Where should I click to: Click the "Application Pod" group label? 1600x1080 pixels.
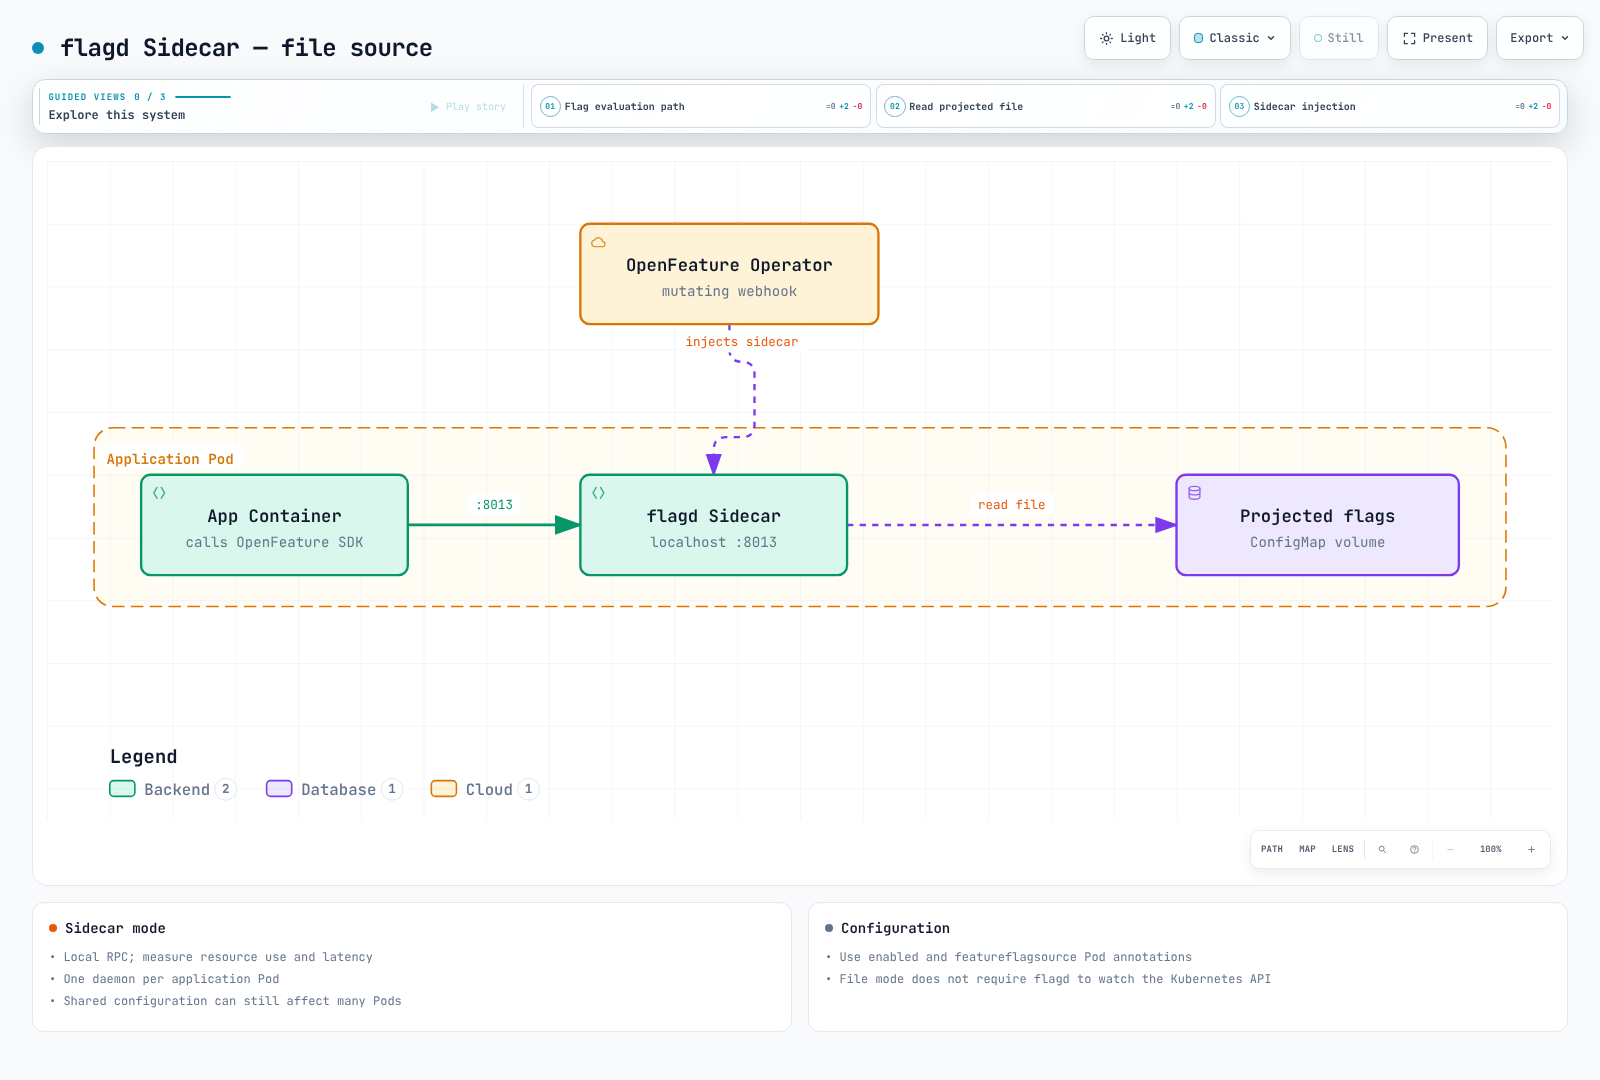click(x=170, y=459)
